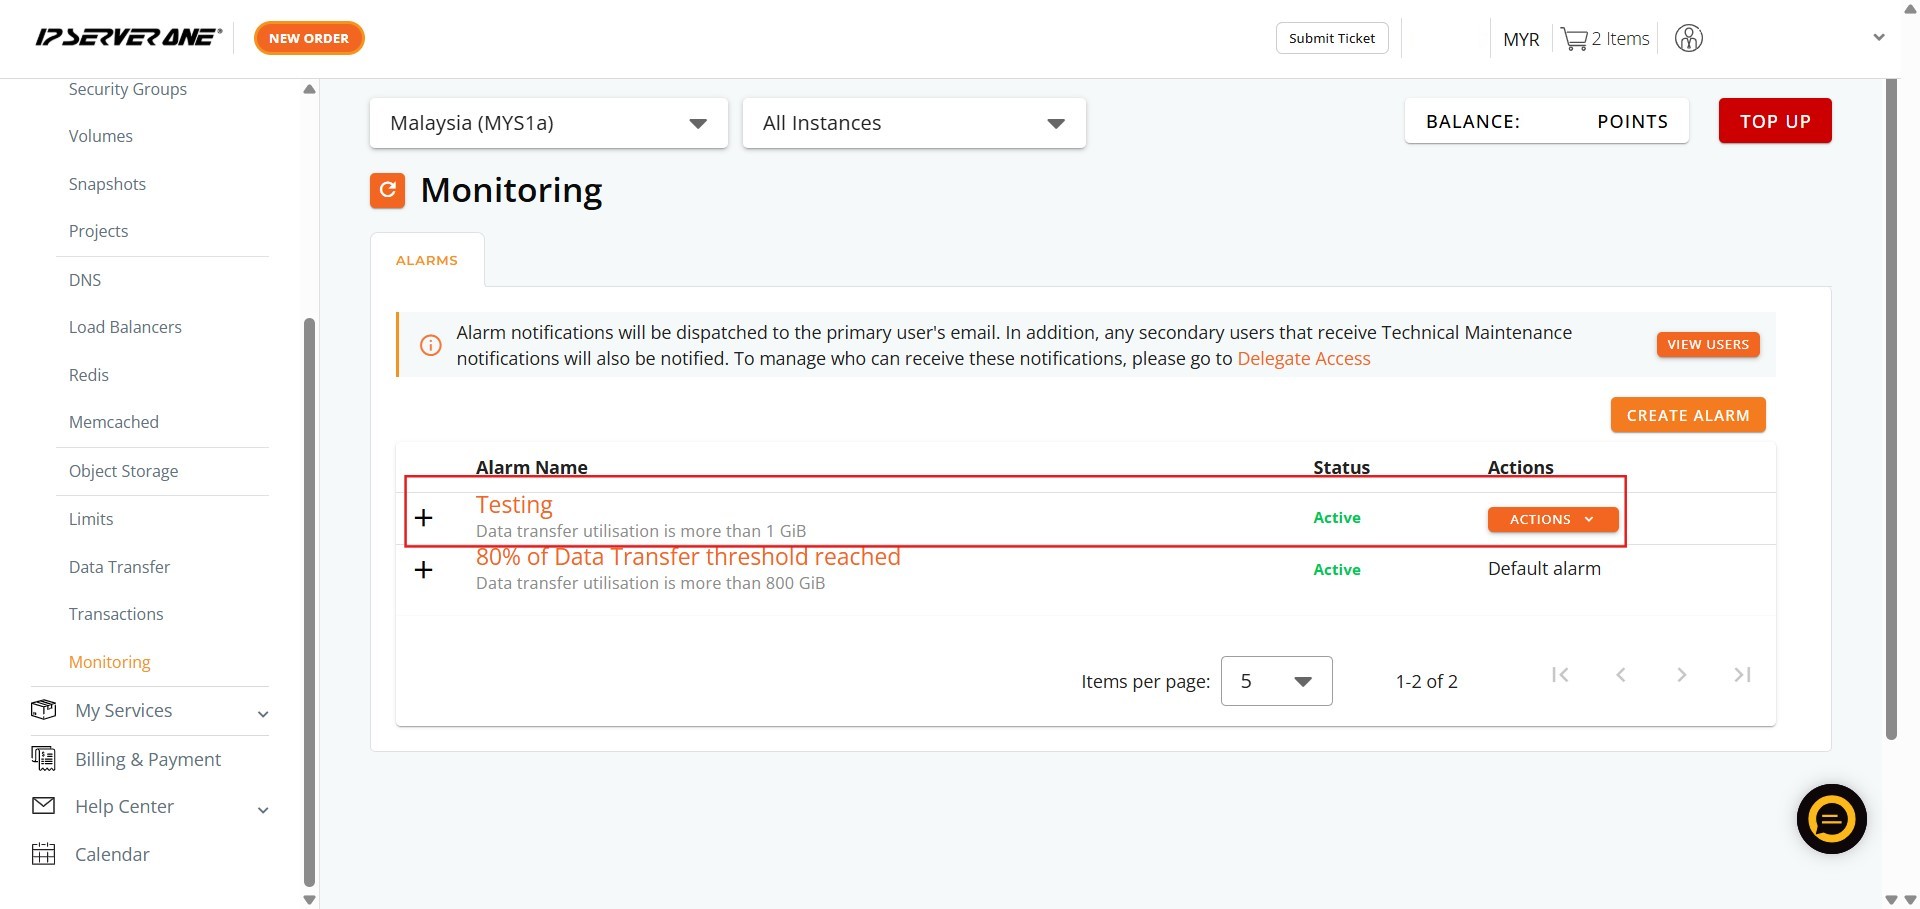This screenshot has height=909, width=1920.
Task: Follow the Delegate Access link
Action: coord(1303,359)
